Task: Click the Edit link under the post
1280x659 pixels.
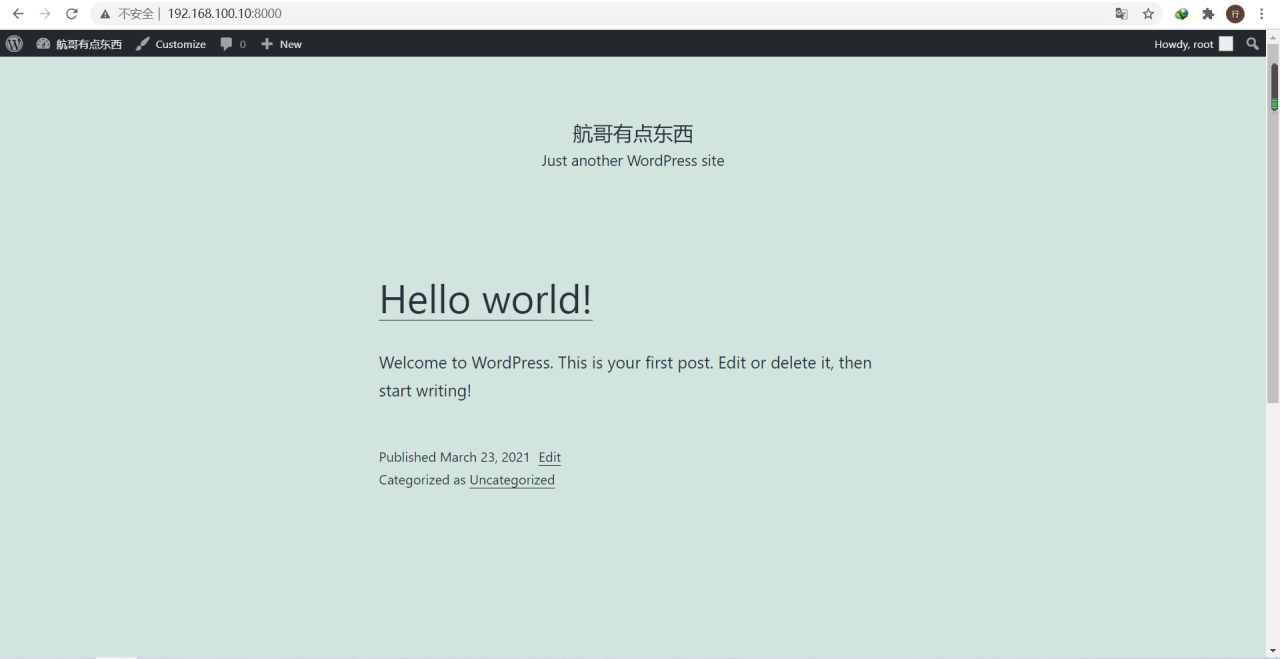Action: 549,457
